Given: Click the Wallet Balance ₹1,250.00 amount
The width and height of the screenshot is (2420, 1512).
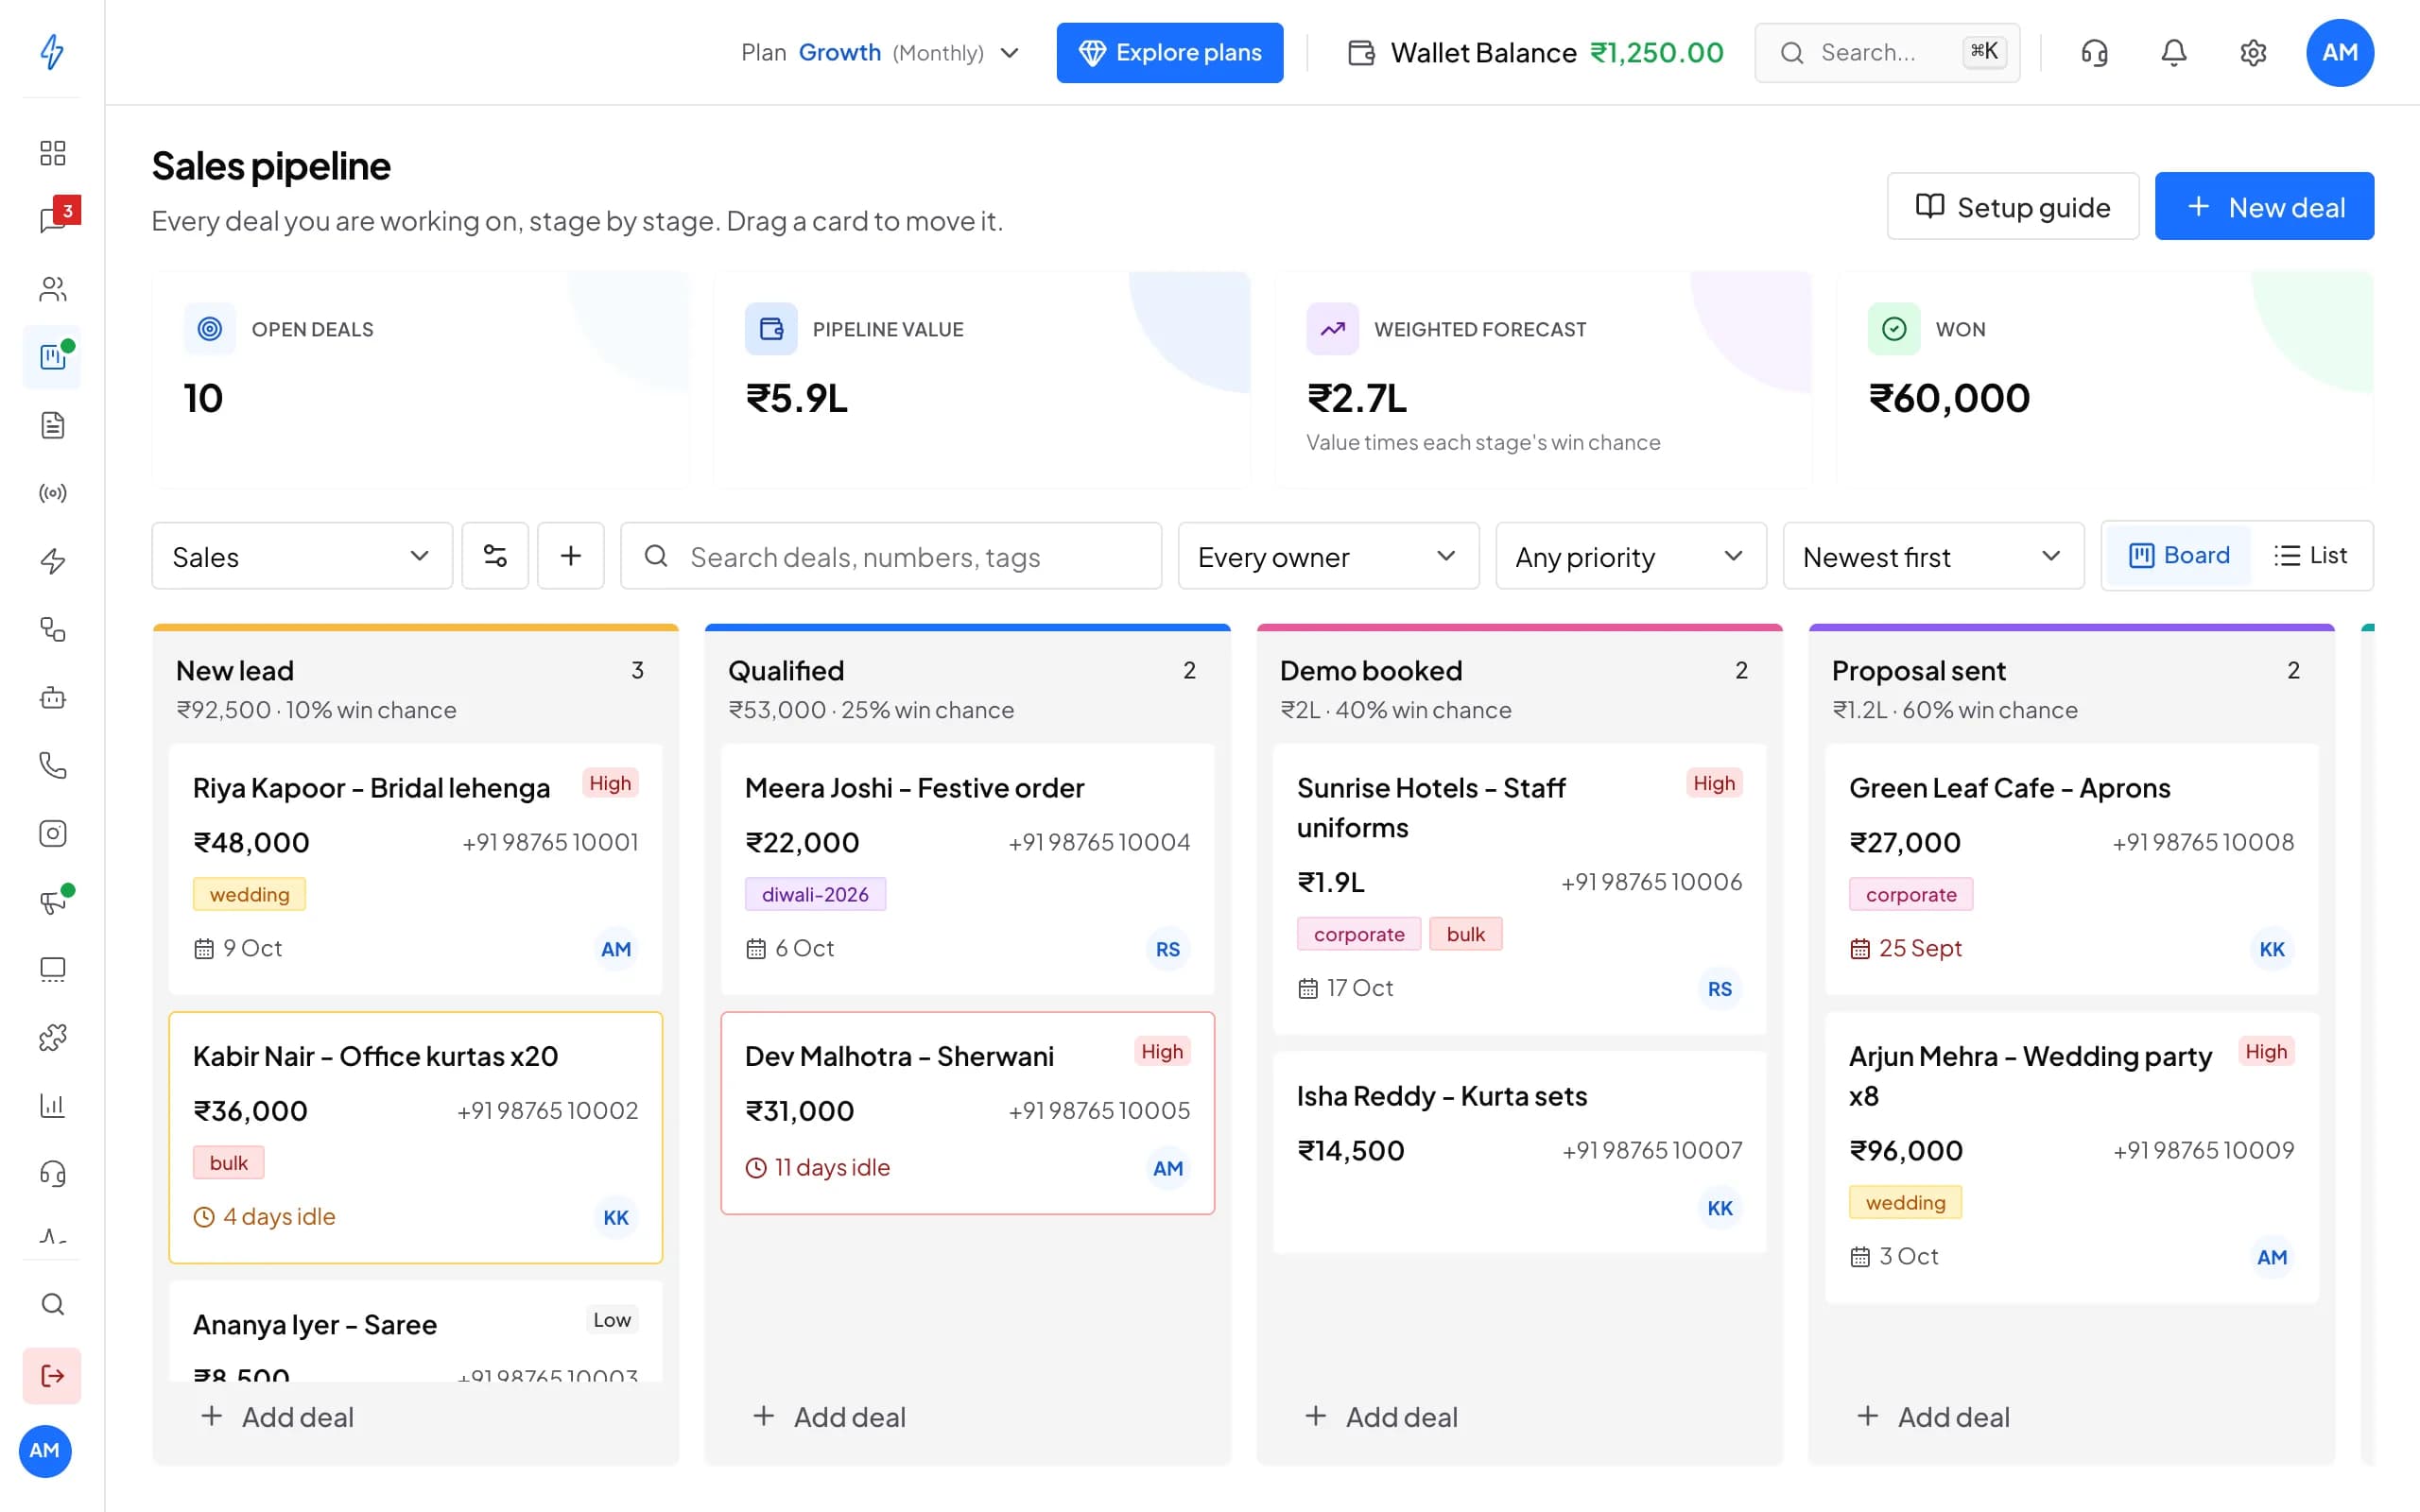Looking at the screenshot, I should [1656, 53].
